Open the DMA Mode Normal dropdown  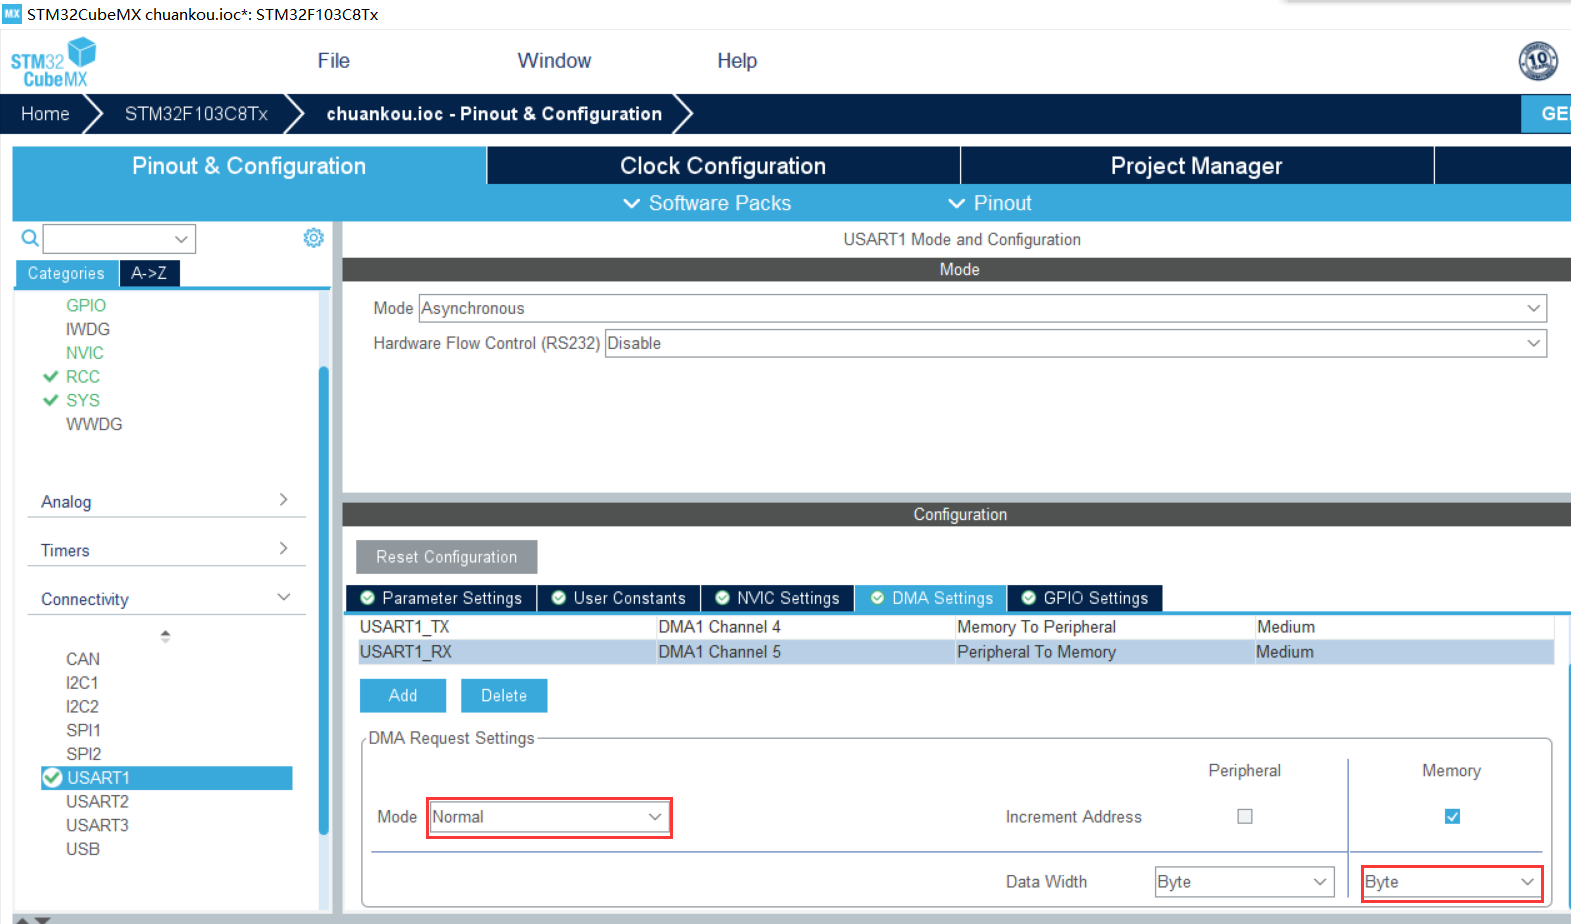[549, 817]
